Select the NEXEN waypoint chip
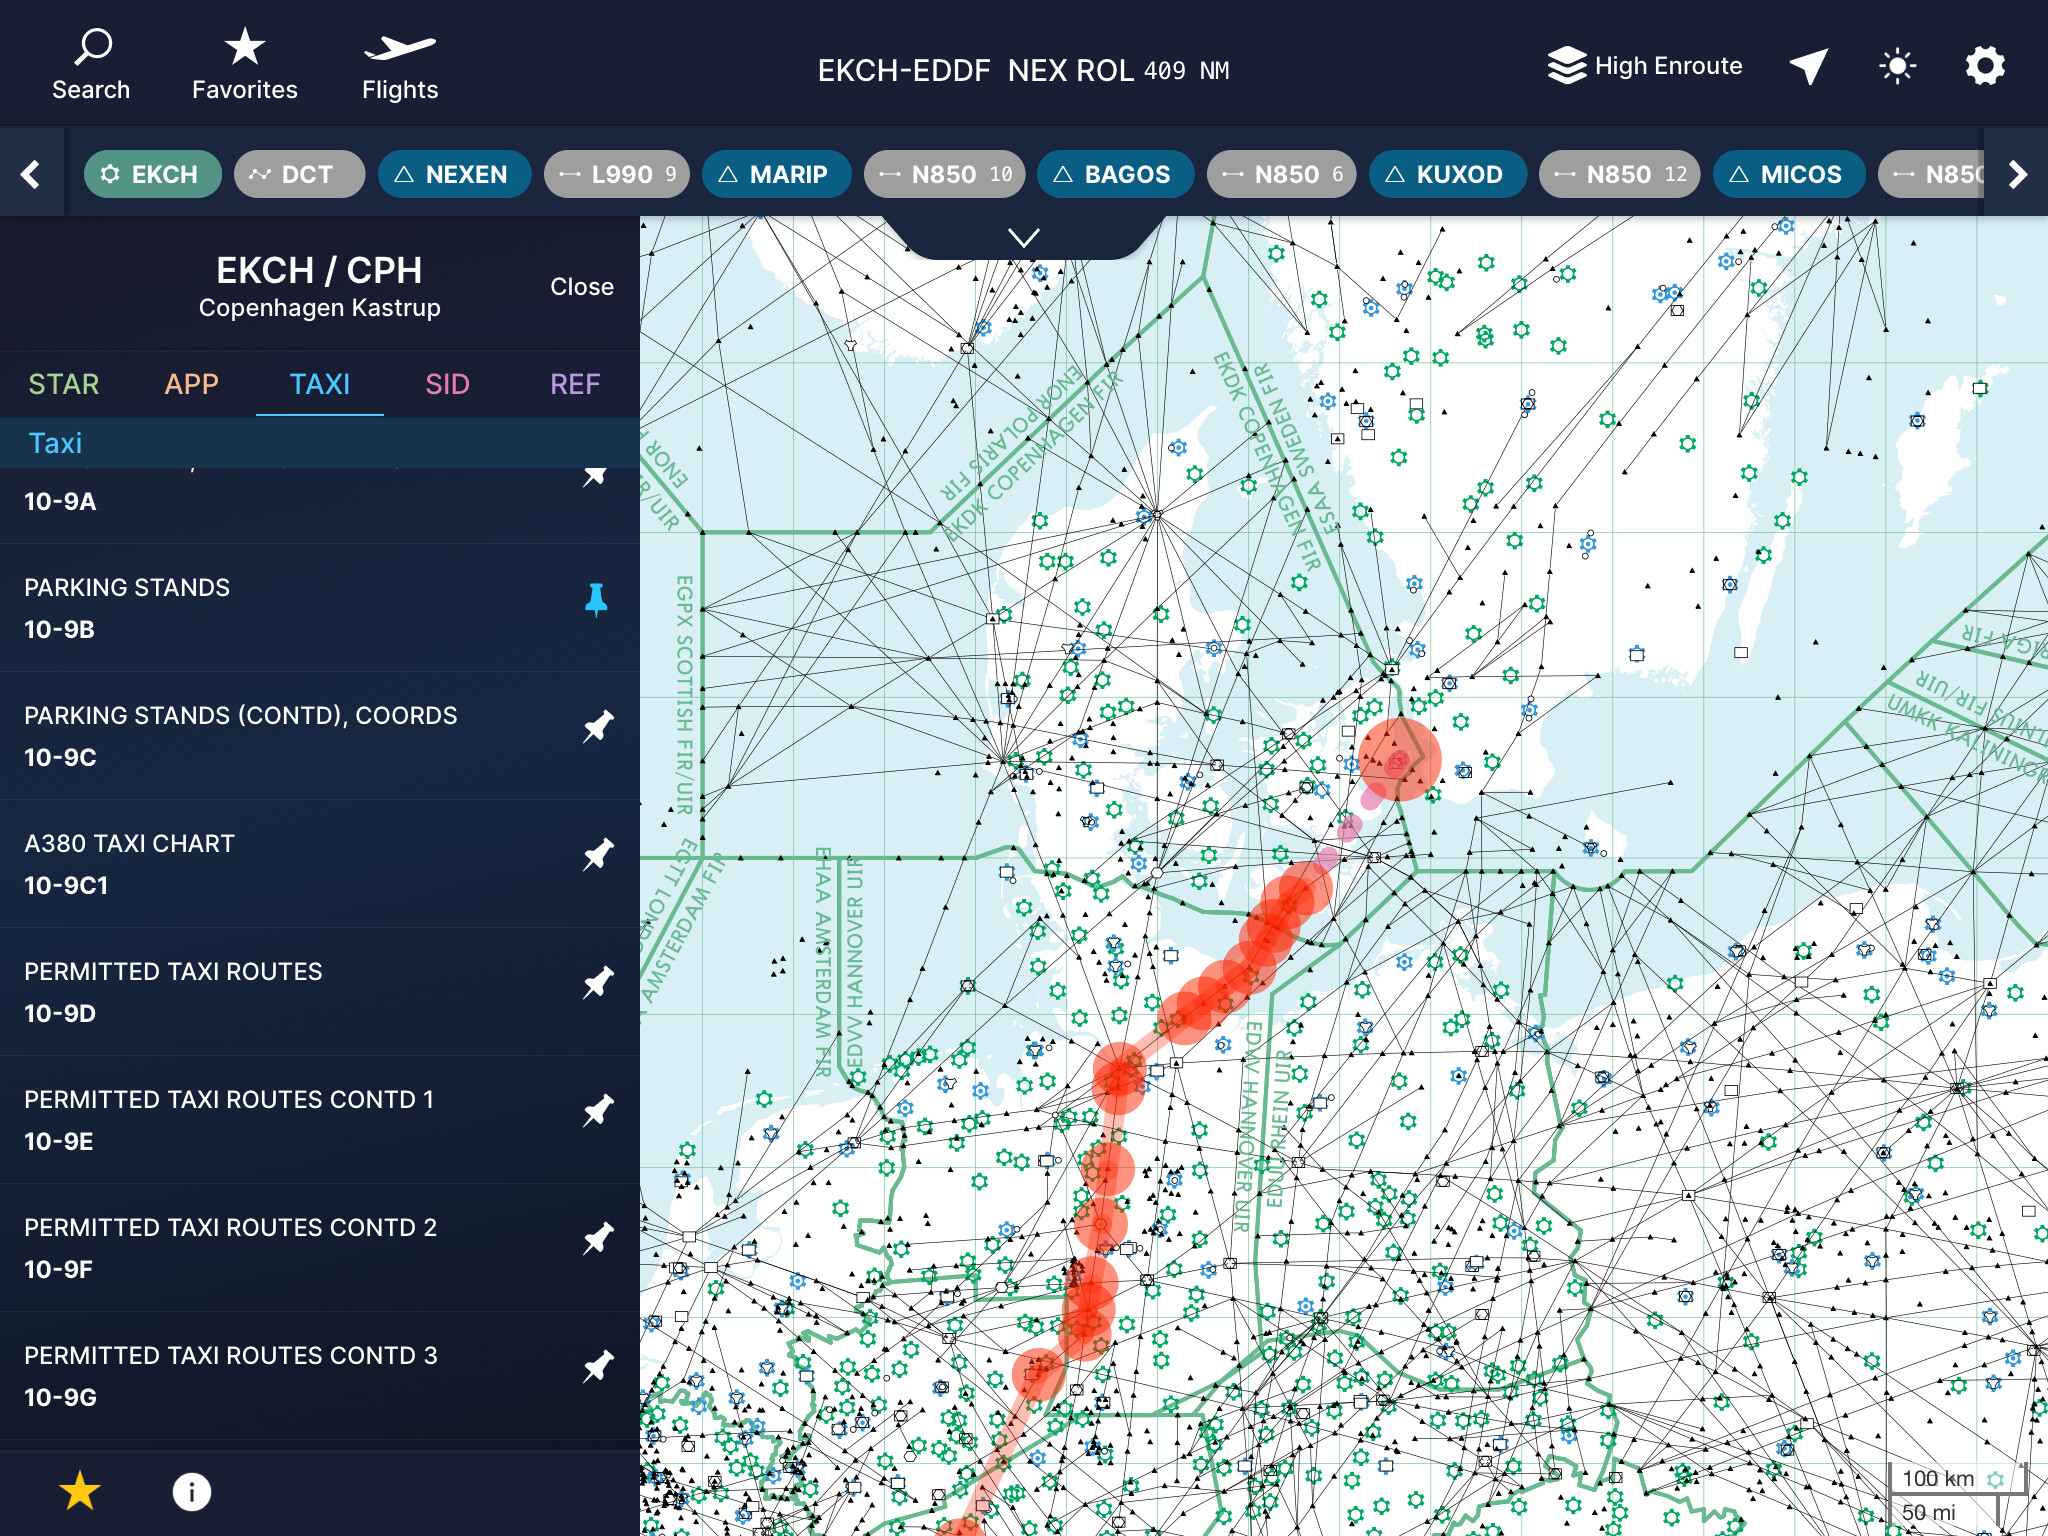 pyautogui.click(x=454, y=174)
